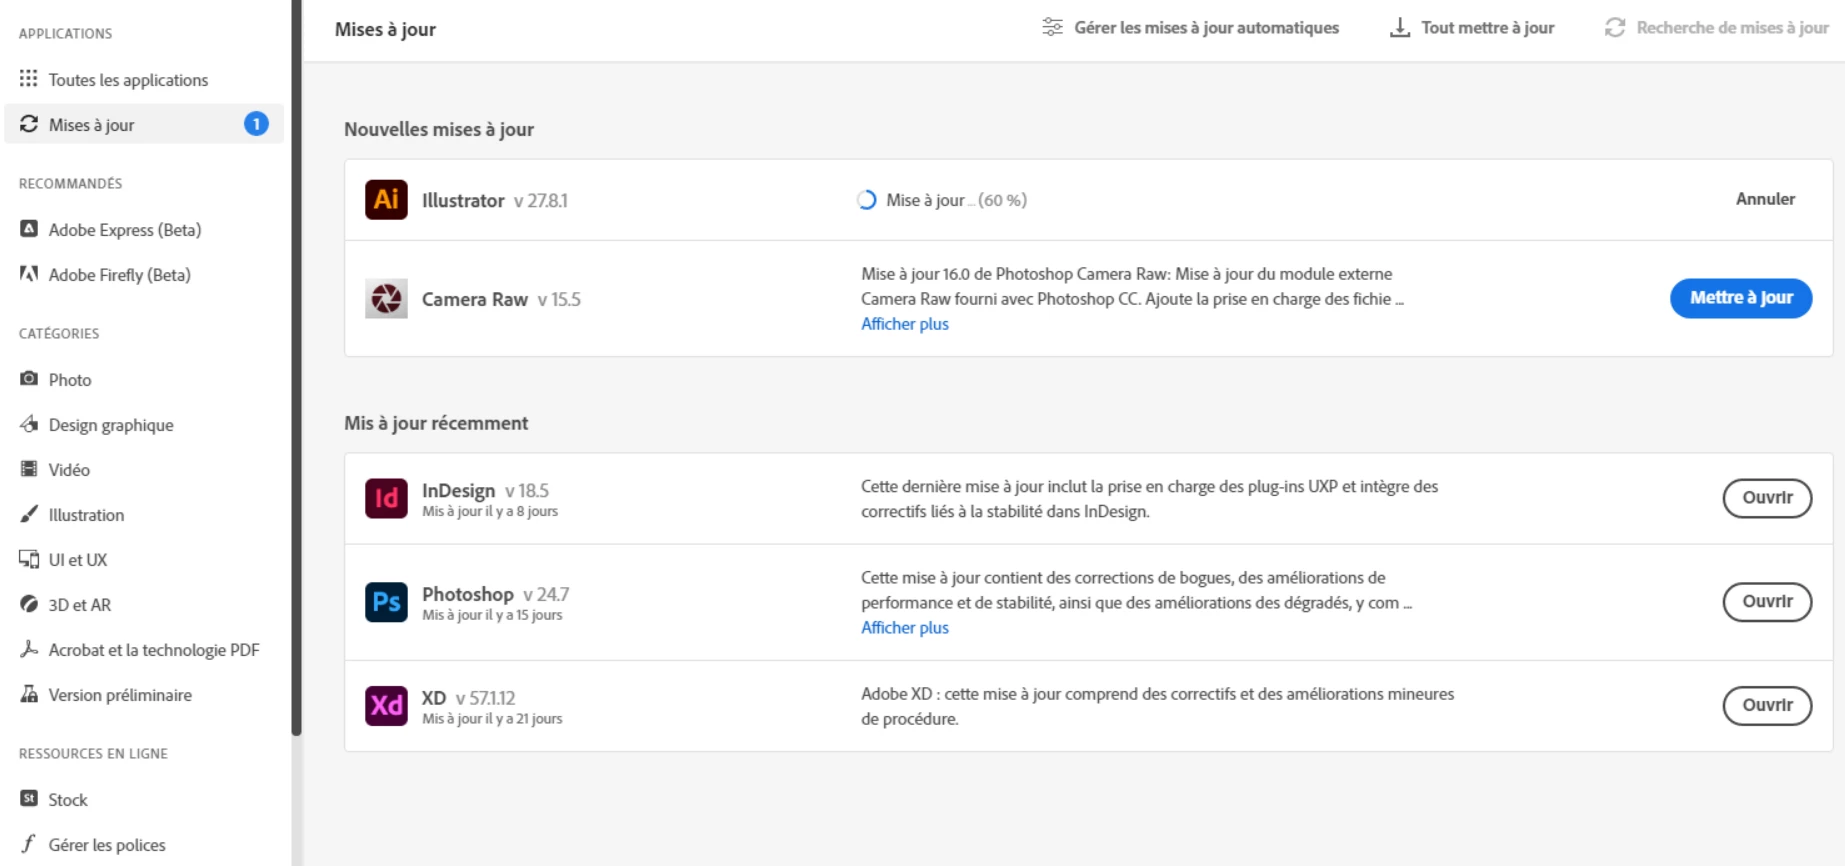The height and width of the screenshot is (866, 1845).
Task: Open the Photo category
Action: (70, 380)
